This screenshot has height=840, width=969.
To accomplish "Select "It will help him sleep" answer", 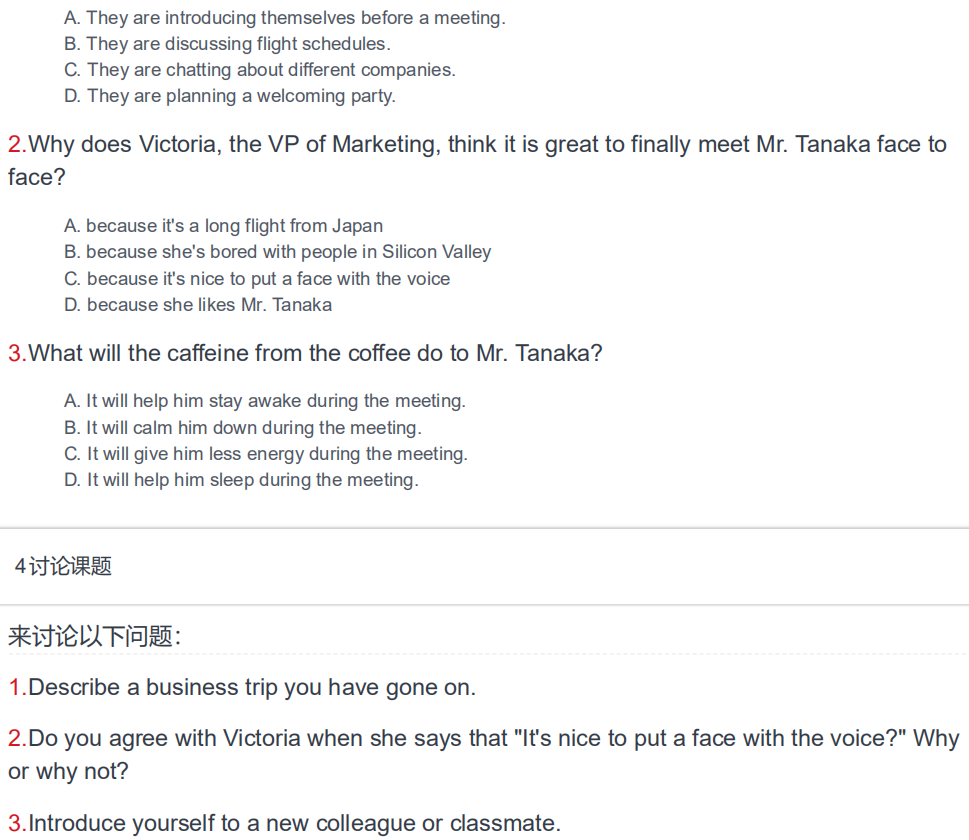I will tap(241, 480).
